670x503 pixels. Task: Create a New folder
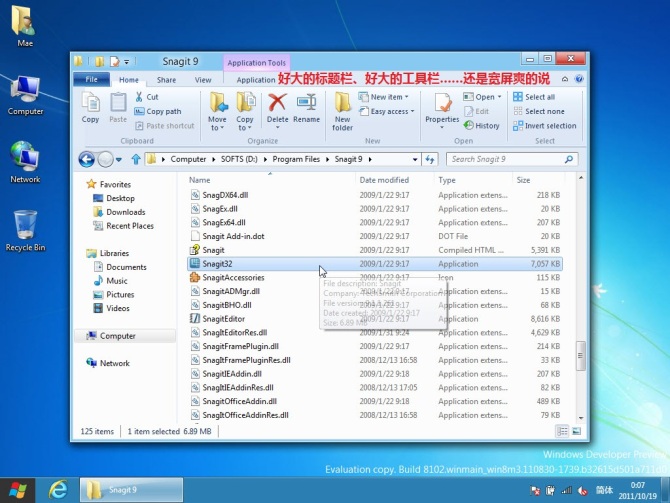[x=343, y=112]
